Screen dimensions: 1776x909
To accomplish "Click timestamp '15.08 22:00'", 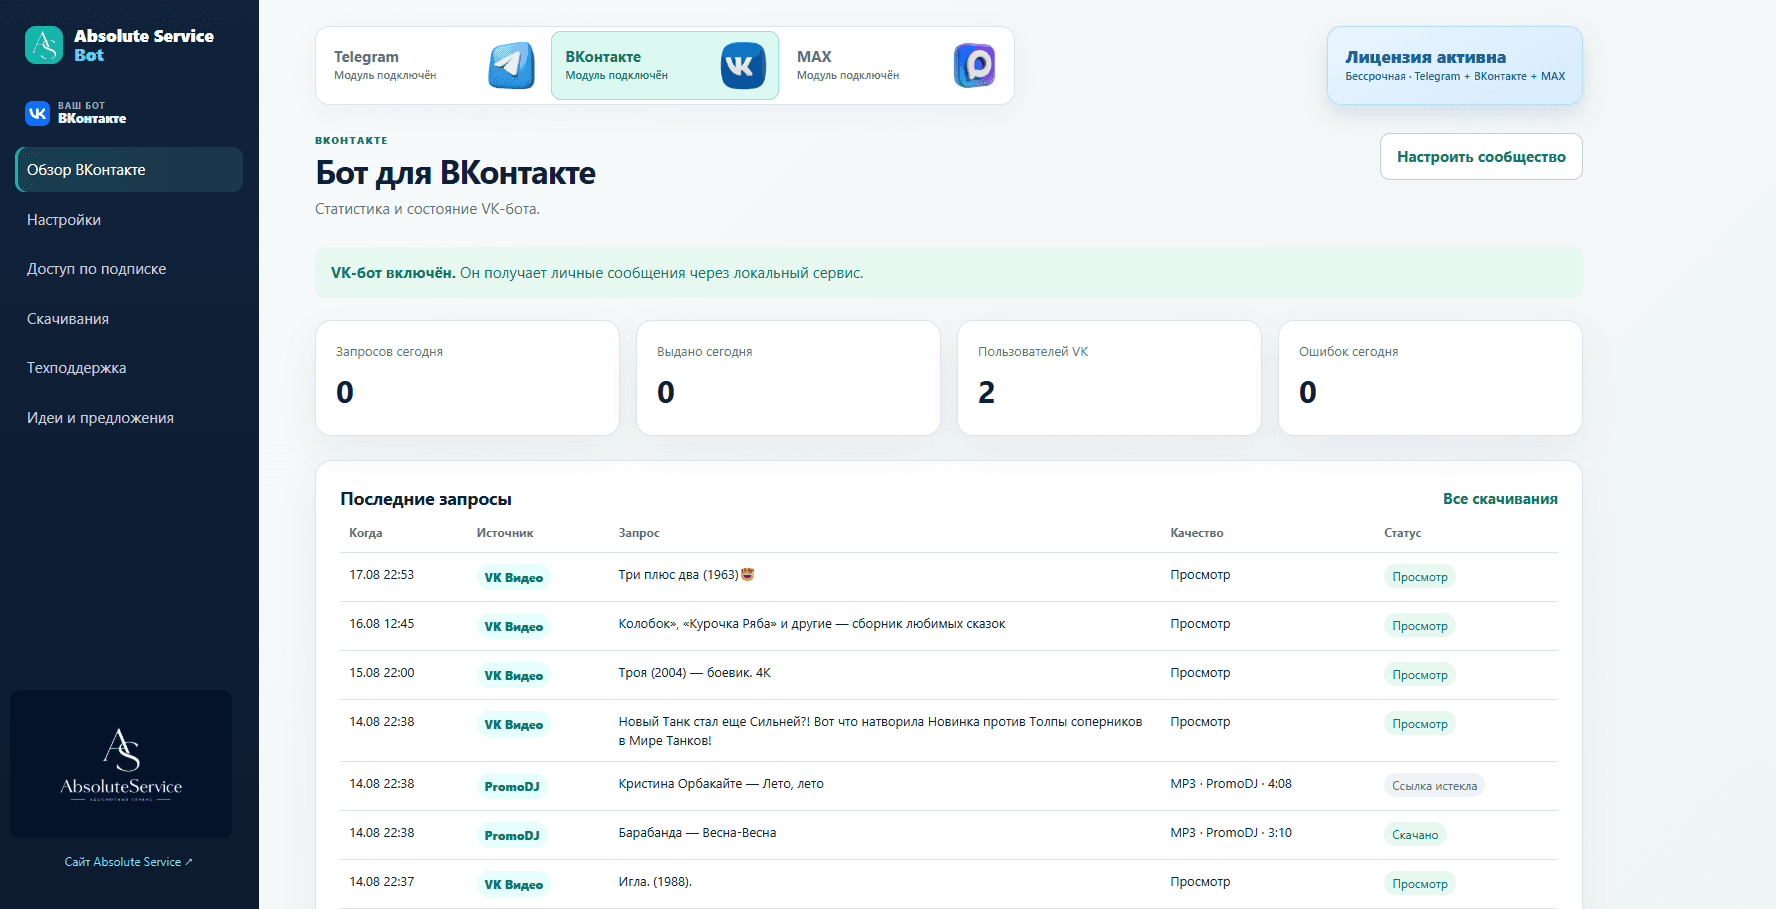I will (381, 673).
